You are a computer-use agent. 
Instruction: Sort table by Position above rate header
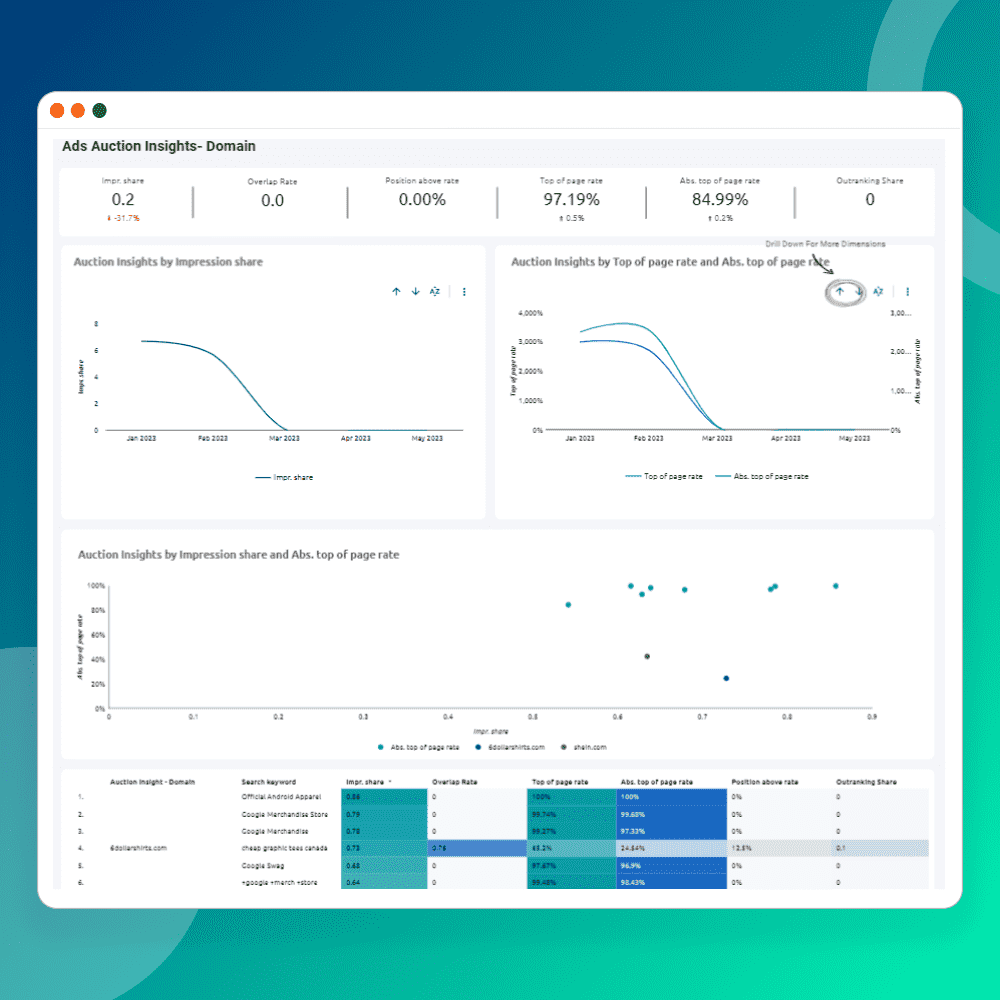tap(765, 782)
